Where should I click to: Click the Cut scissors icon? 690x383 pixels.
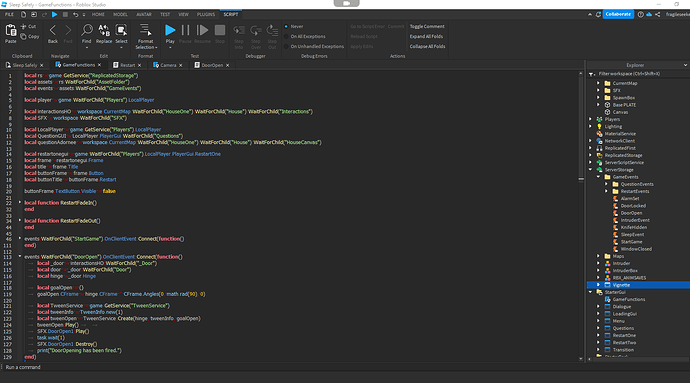tap(23, 27)
